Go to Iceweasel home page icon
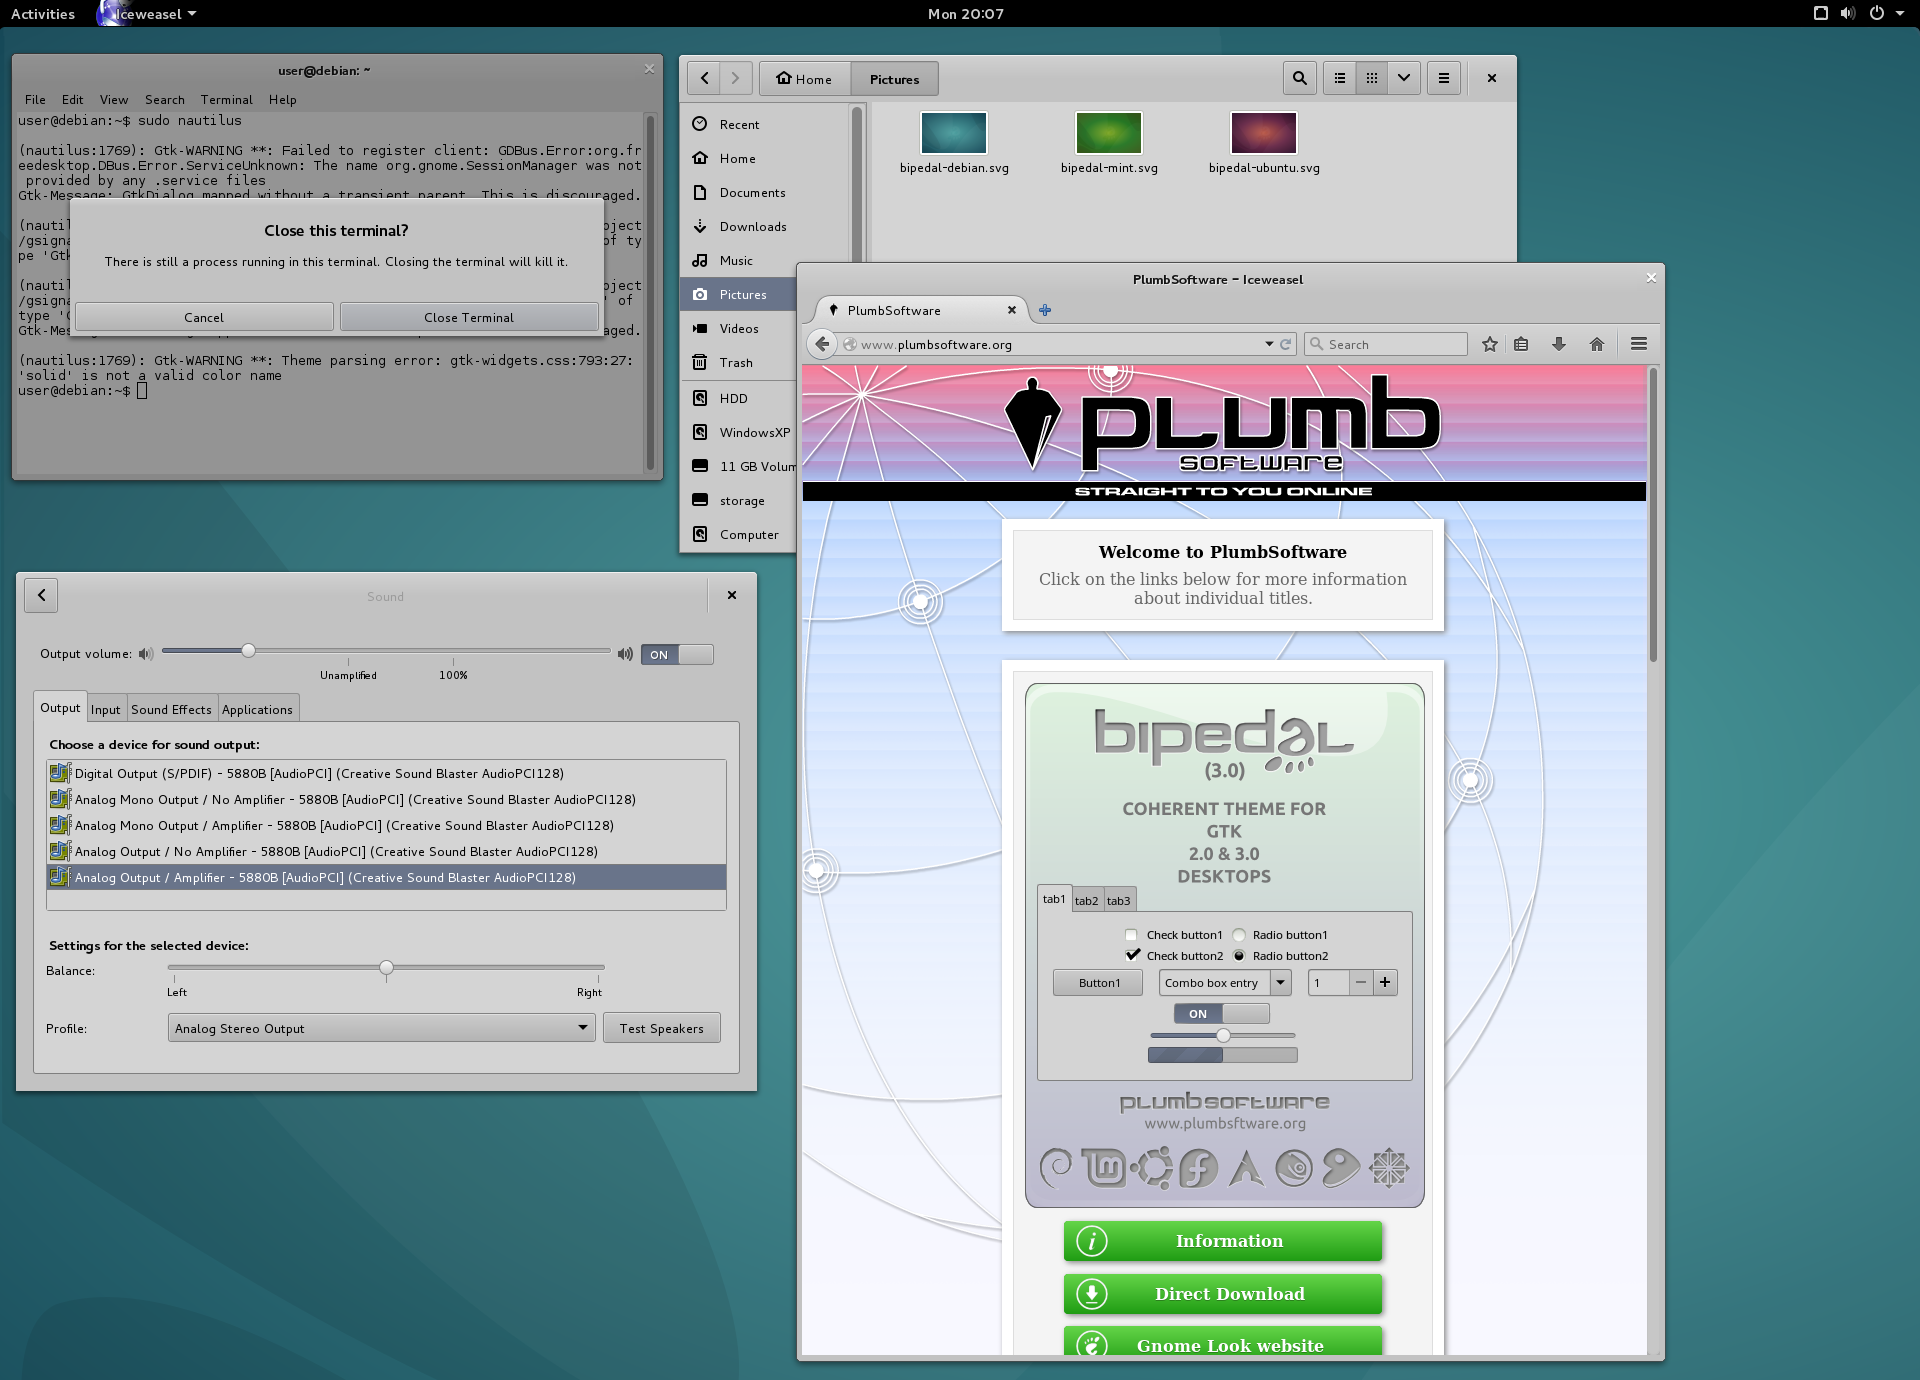 pos(1597,344)
